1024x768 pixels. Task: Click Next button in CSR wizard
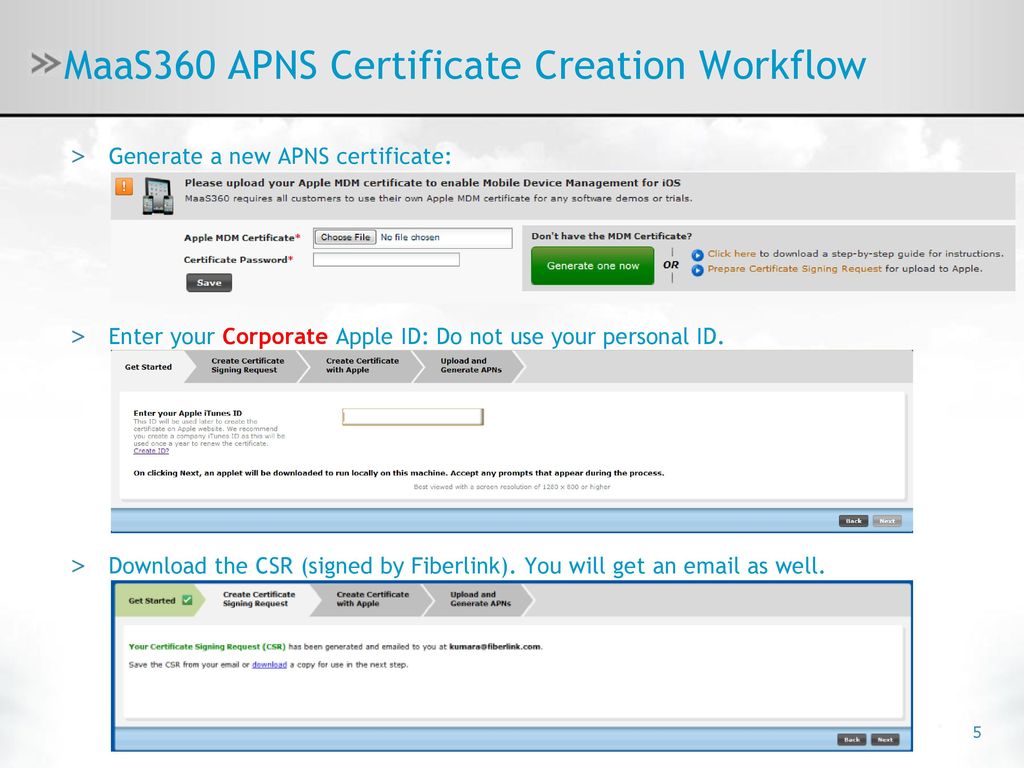point(885,740)
